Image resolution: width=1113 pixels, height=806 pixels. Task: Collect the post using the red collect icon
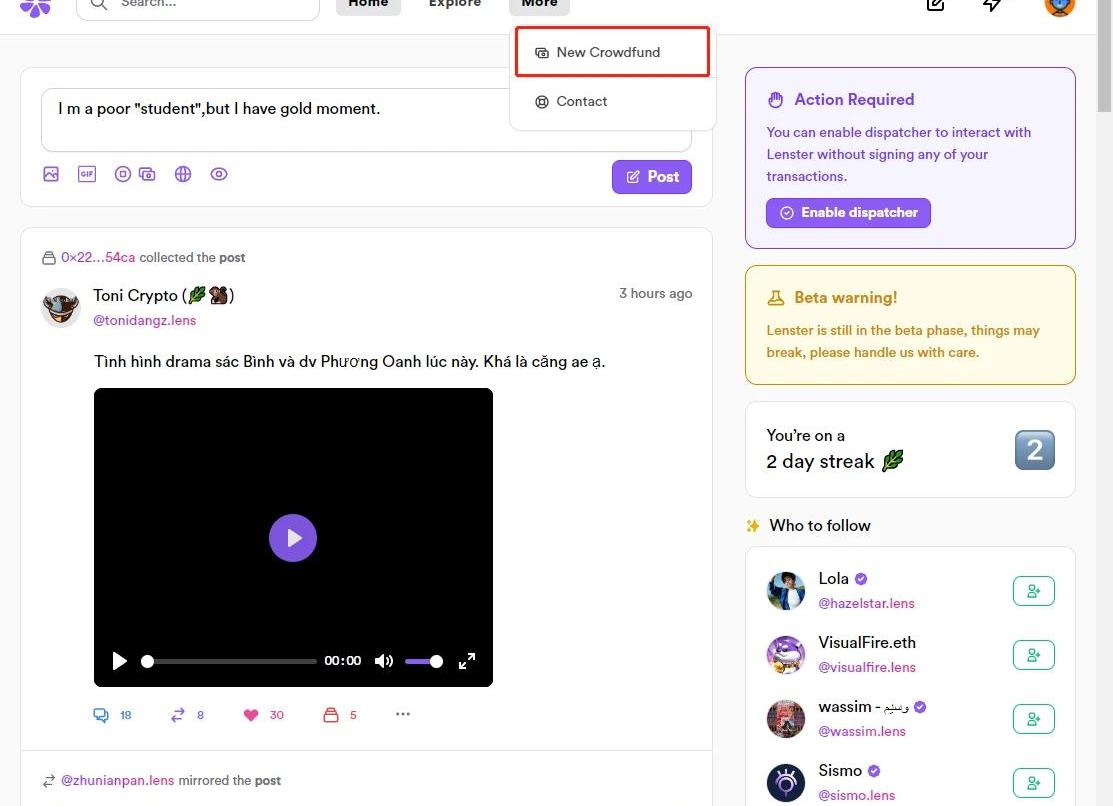(330, 715)
